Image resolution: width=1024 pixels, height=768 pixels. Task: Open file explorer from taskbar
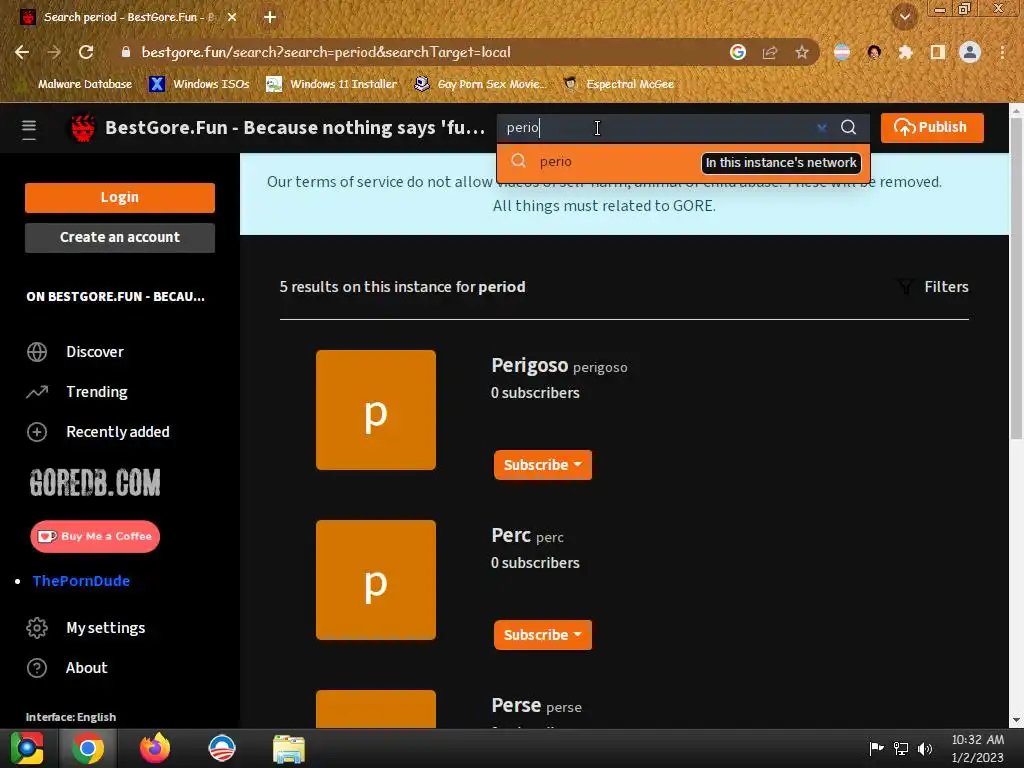[x=289, y=749]
